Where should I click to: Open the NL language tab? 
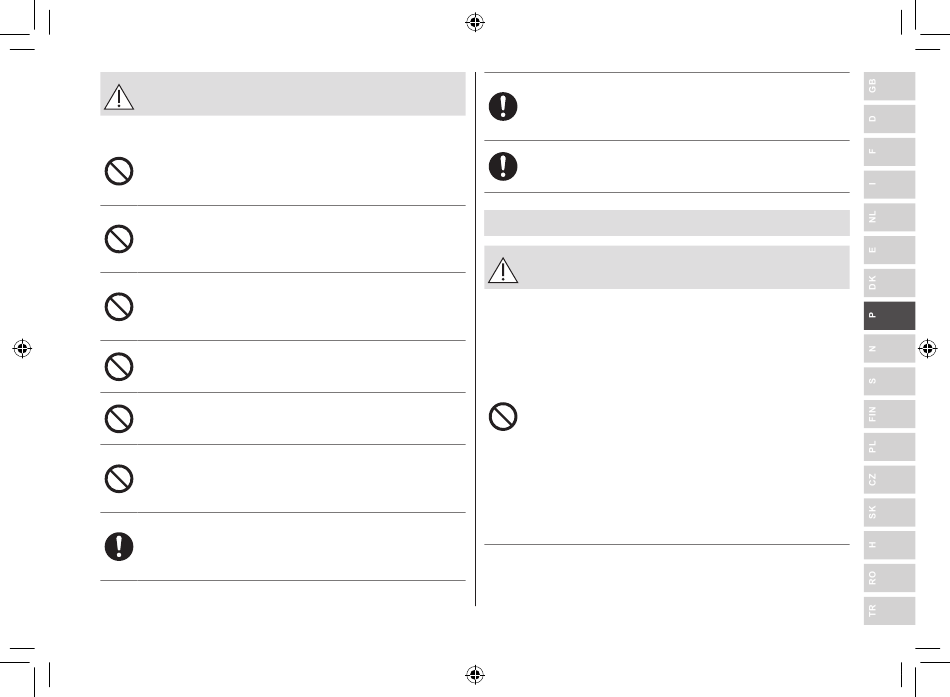click(889, 218)
